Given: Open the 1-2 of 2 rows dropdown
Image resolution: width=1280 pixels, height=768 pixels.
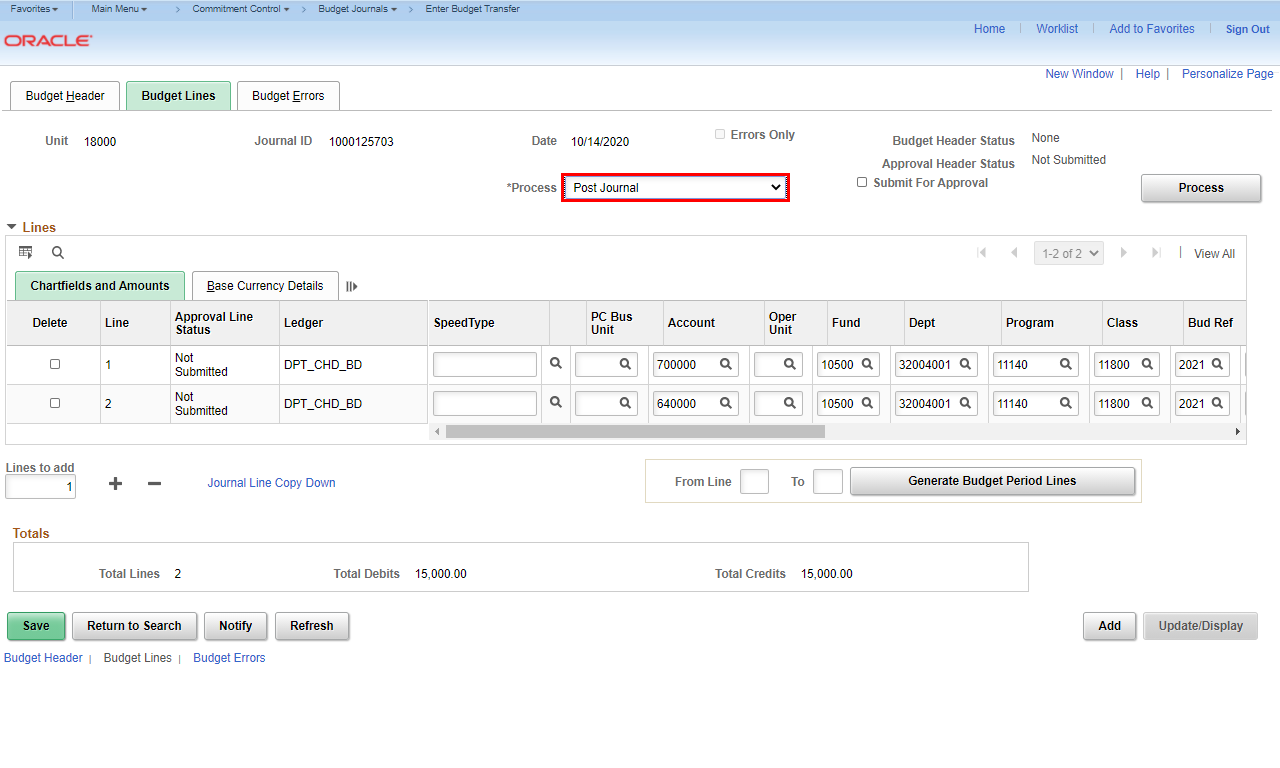Looking at the screenshot, I should coord(1070,254).
